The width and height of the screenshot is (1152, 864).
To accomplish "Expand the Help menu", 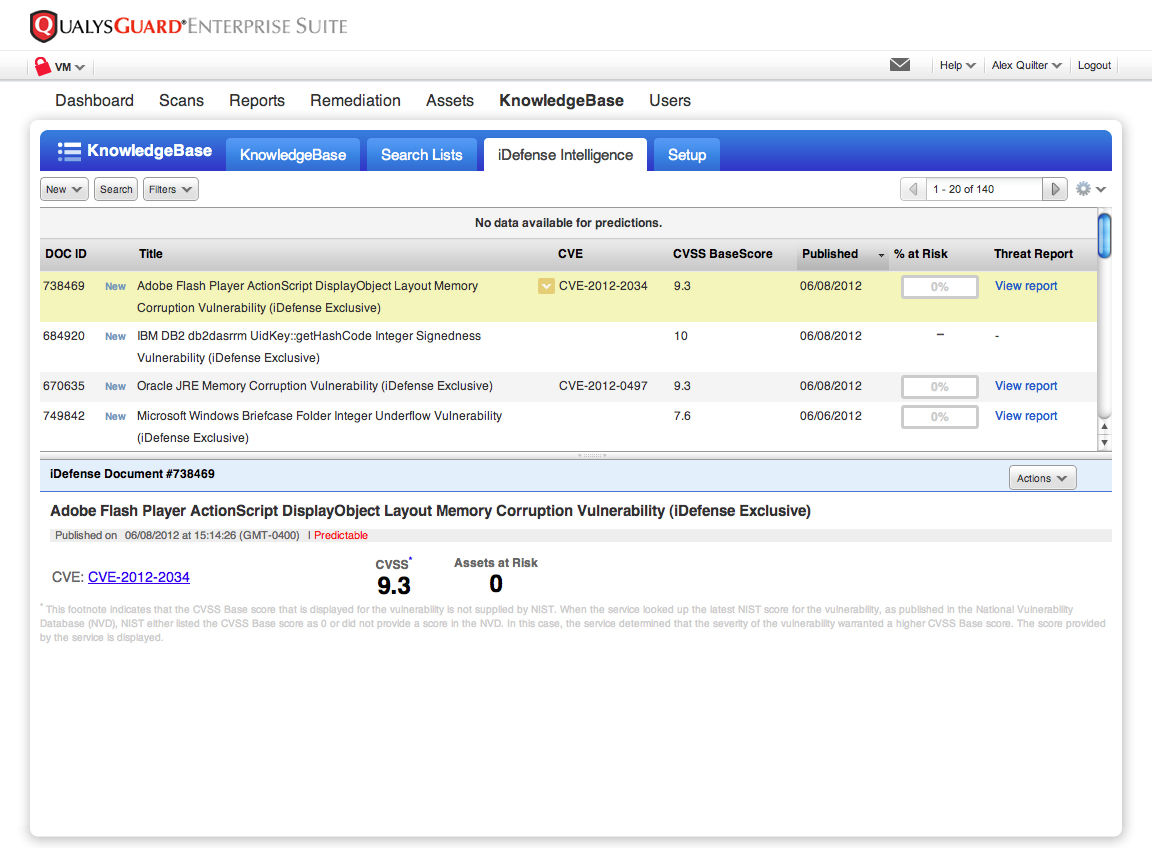I will [x=957, y=65].
